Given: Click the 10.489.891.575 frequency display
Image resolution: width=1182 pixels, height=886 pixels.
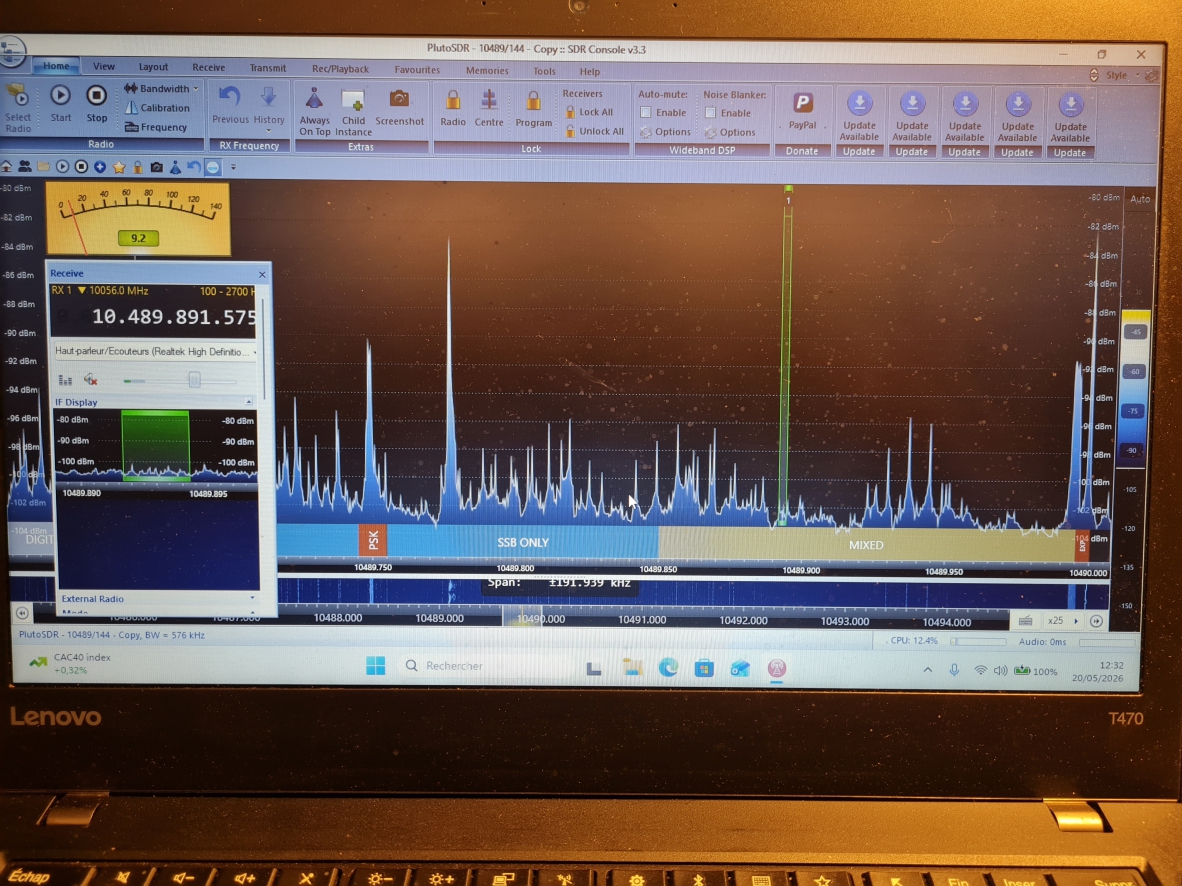Looking at the screenshot, I should [x=173, y=316].
